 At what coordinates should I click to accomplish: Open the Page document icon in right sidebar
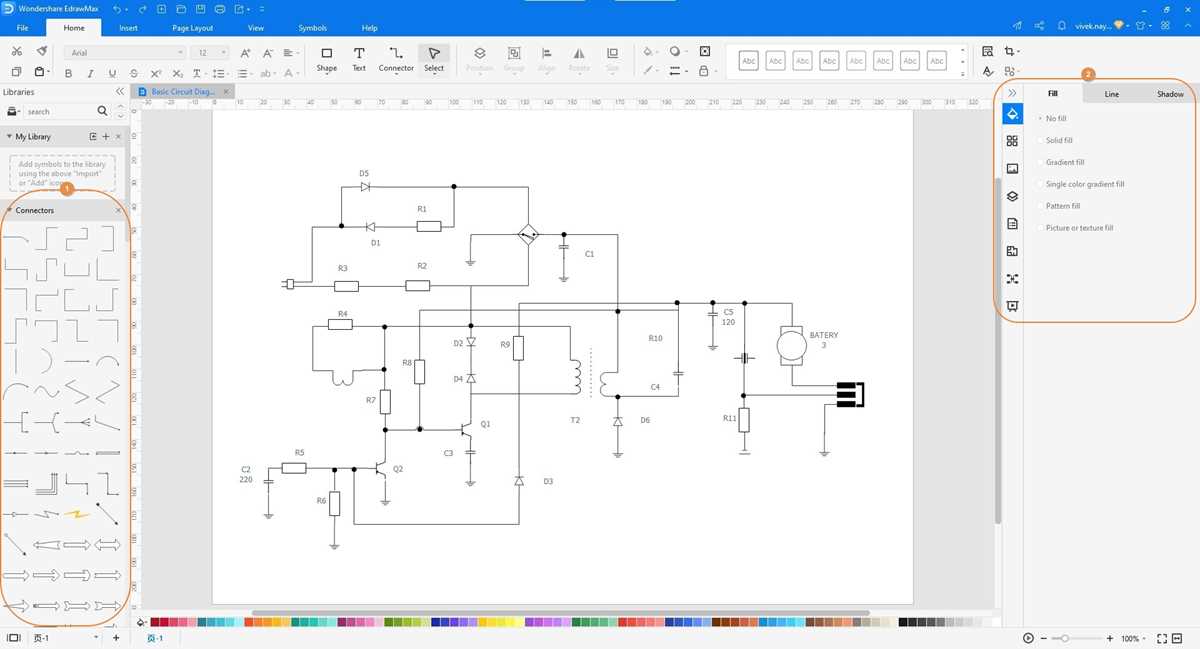pyautogui.click(x=1012, y=223)
